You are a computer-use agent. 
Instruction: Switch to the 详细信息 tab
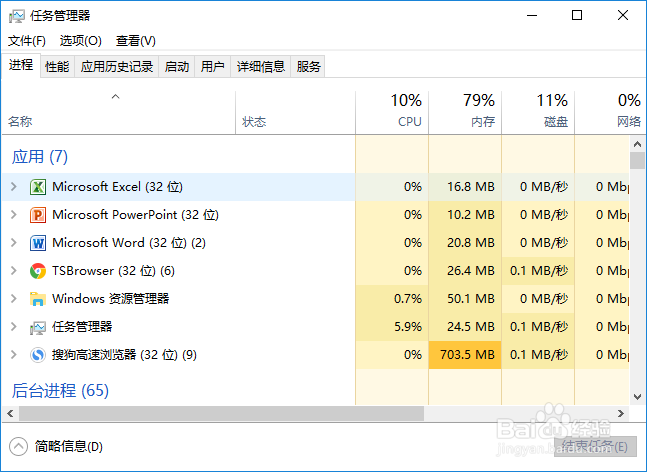261,66
